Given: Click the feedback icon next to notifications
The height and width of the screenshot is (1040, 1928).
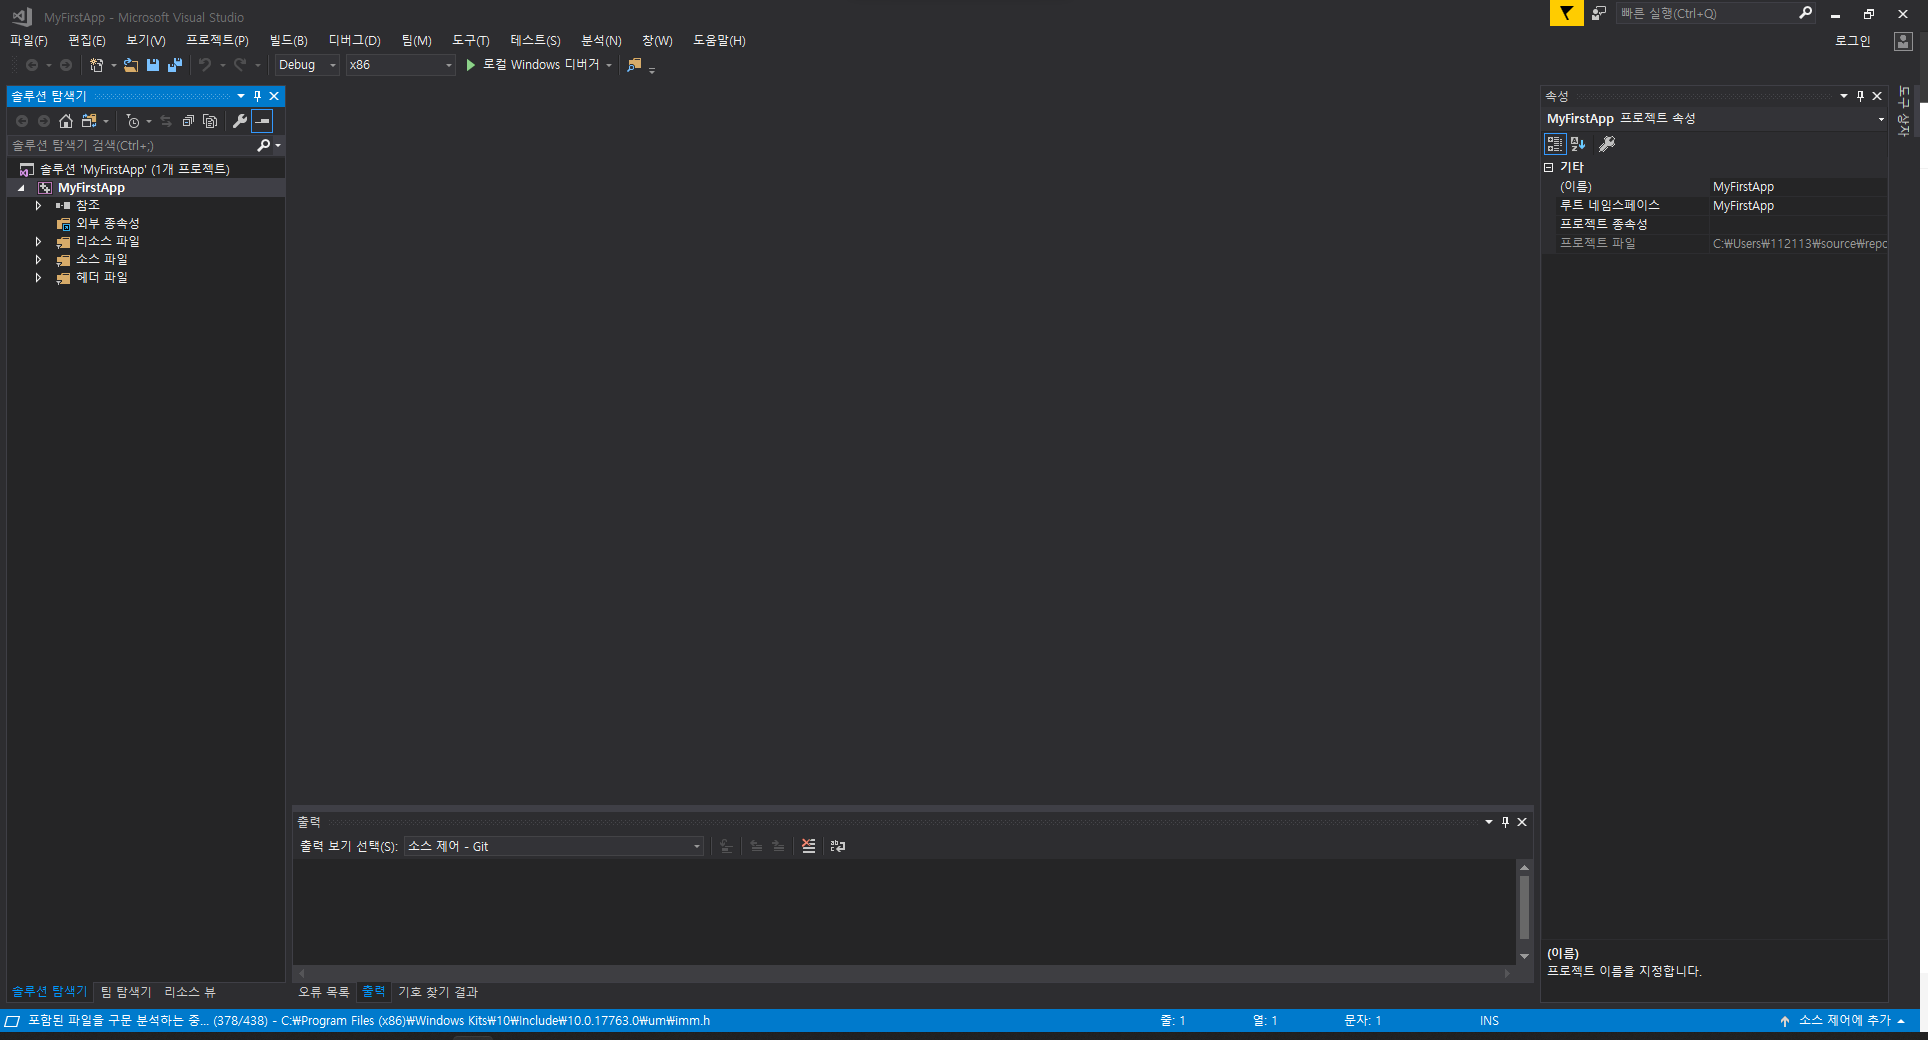Looking at the screenshot, I should [1599, 13].
